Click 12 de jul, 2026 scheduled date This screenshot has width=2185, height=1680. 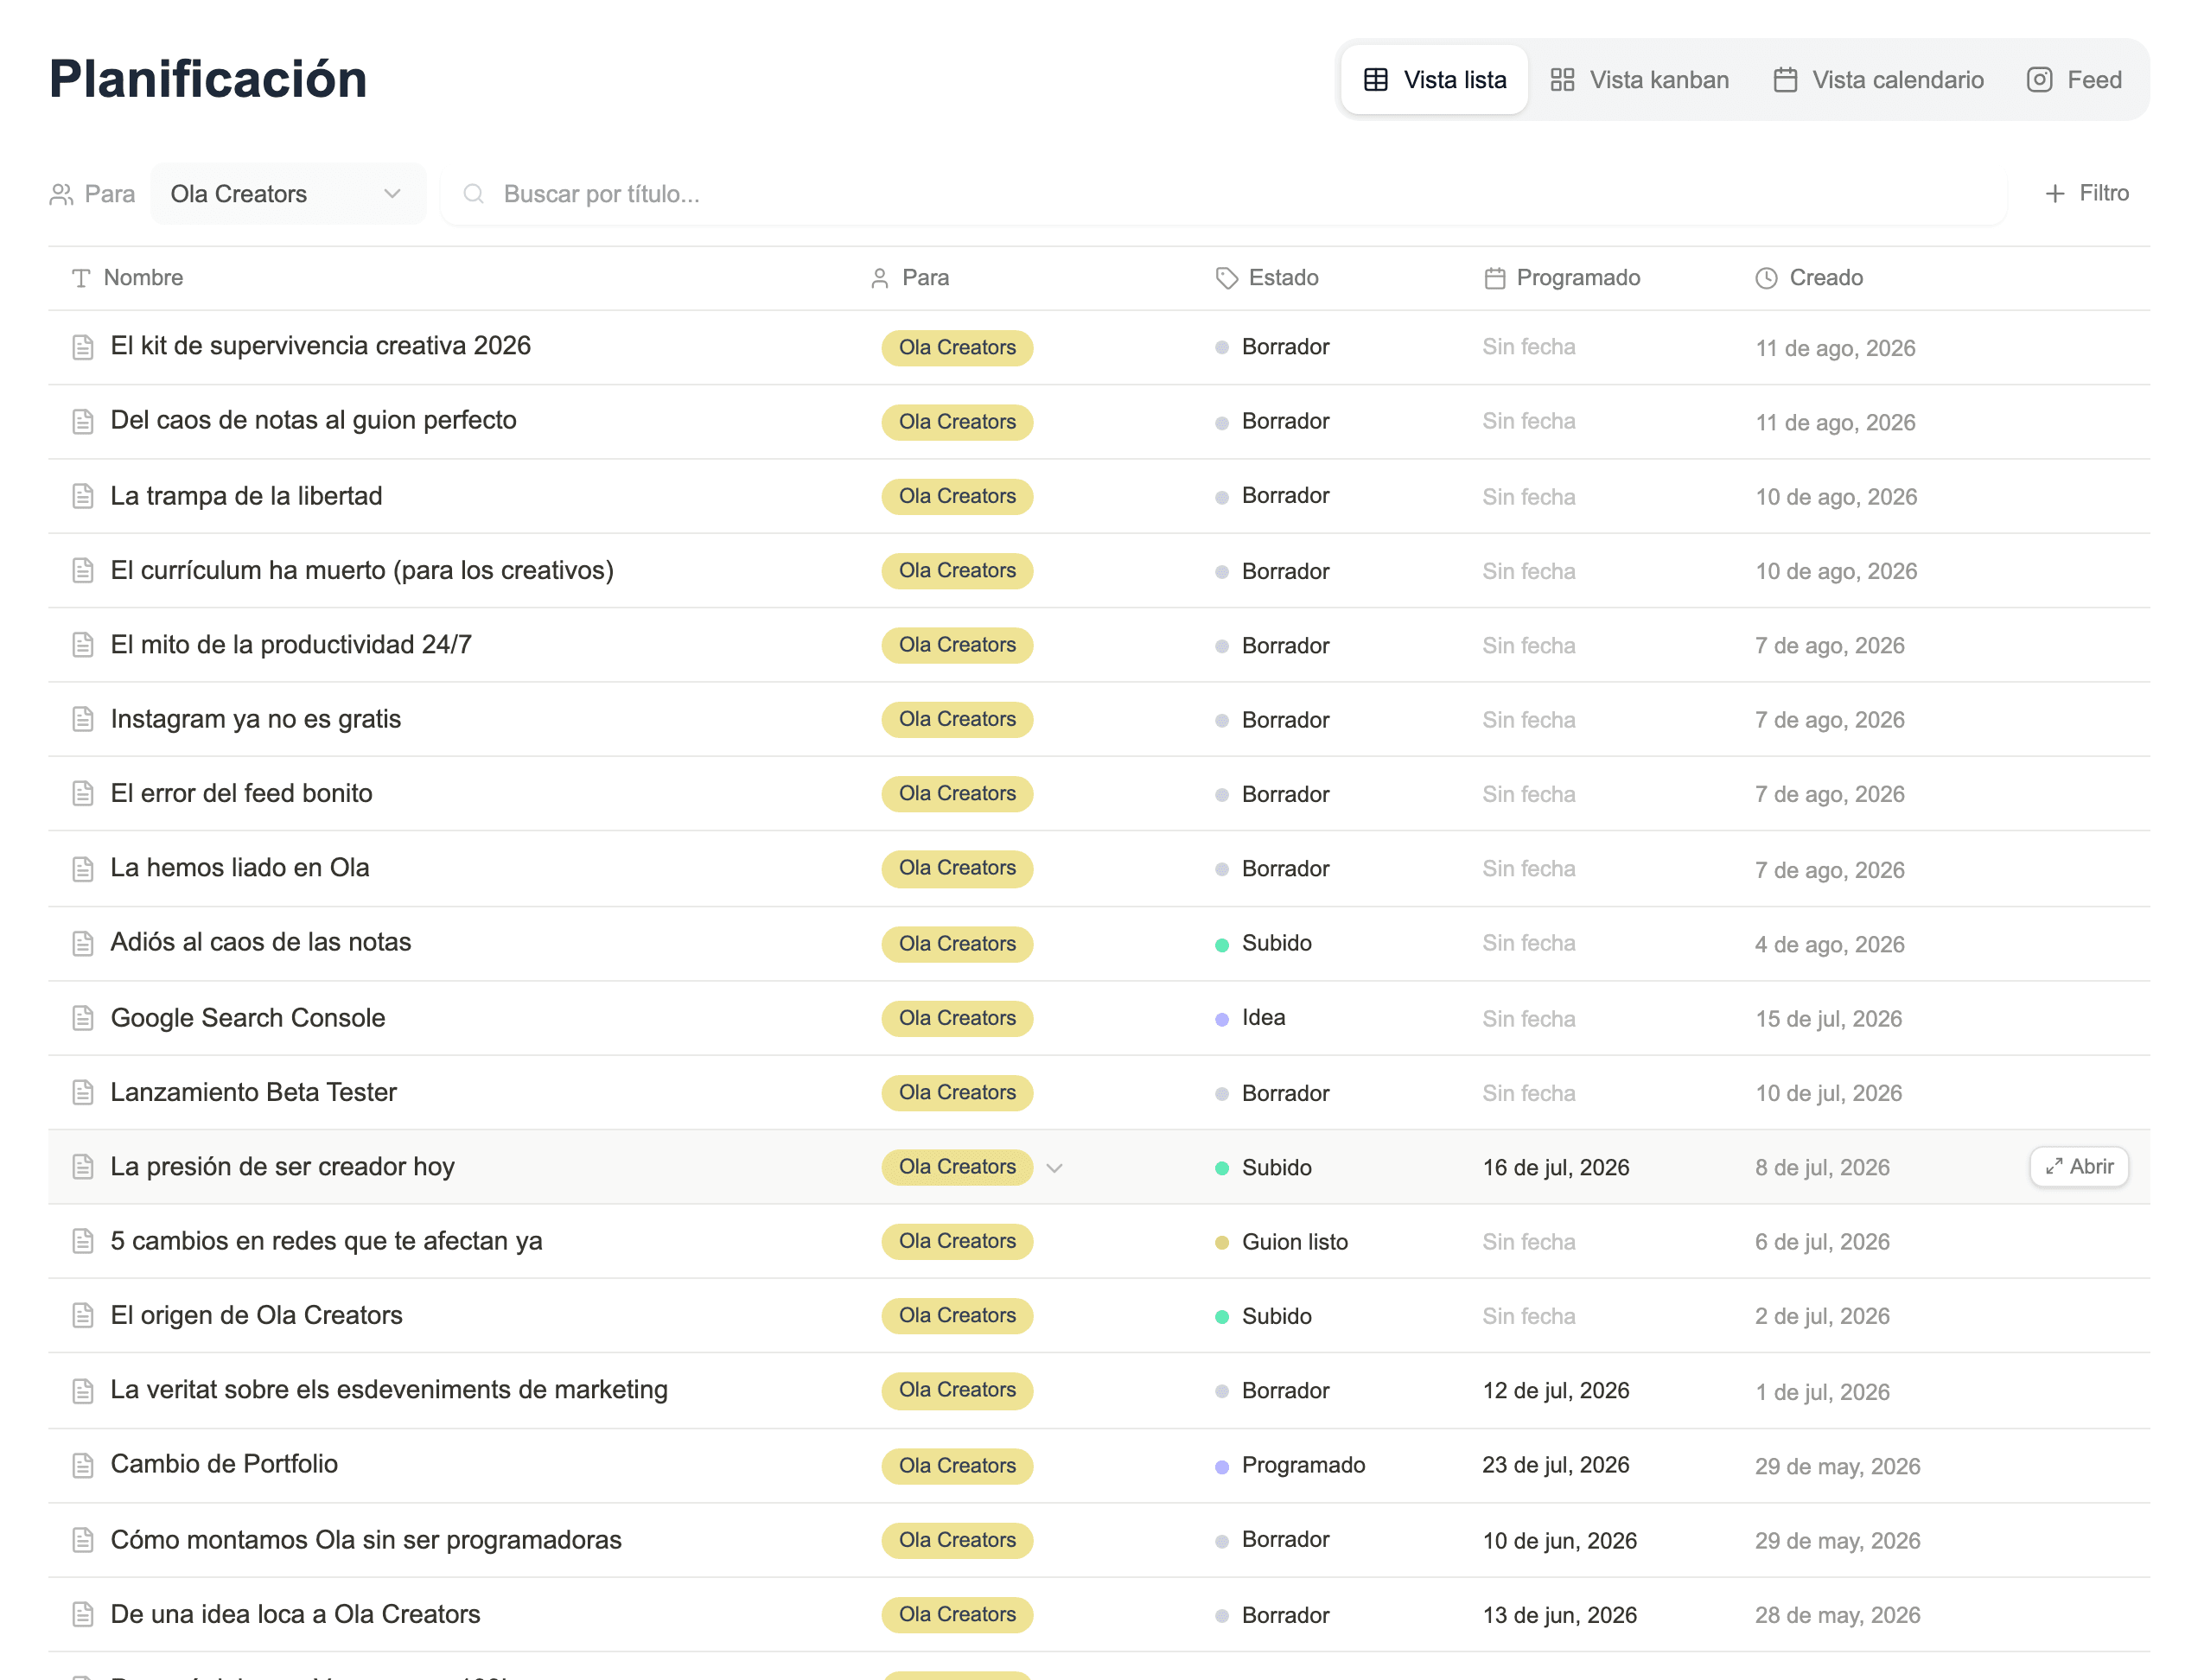(x=1555, y=1390)
